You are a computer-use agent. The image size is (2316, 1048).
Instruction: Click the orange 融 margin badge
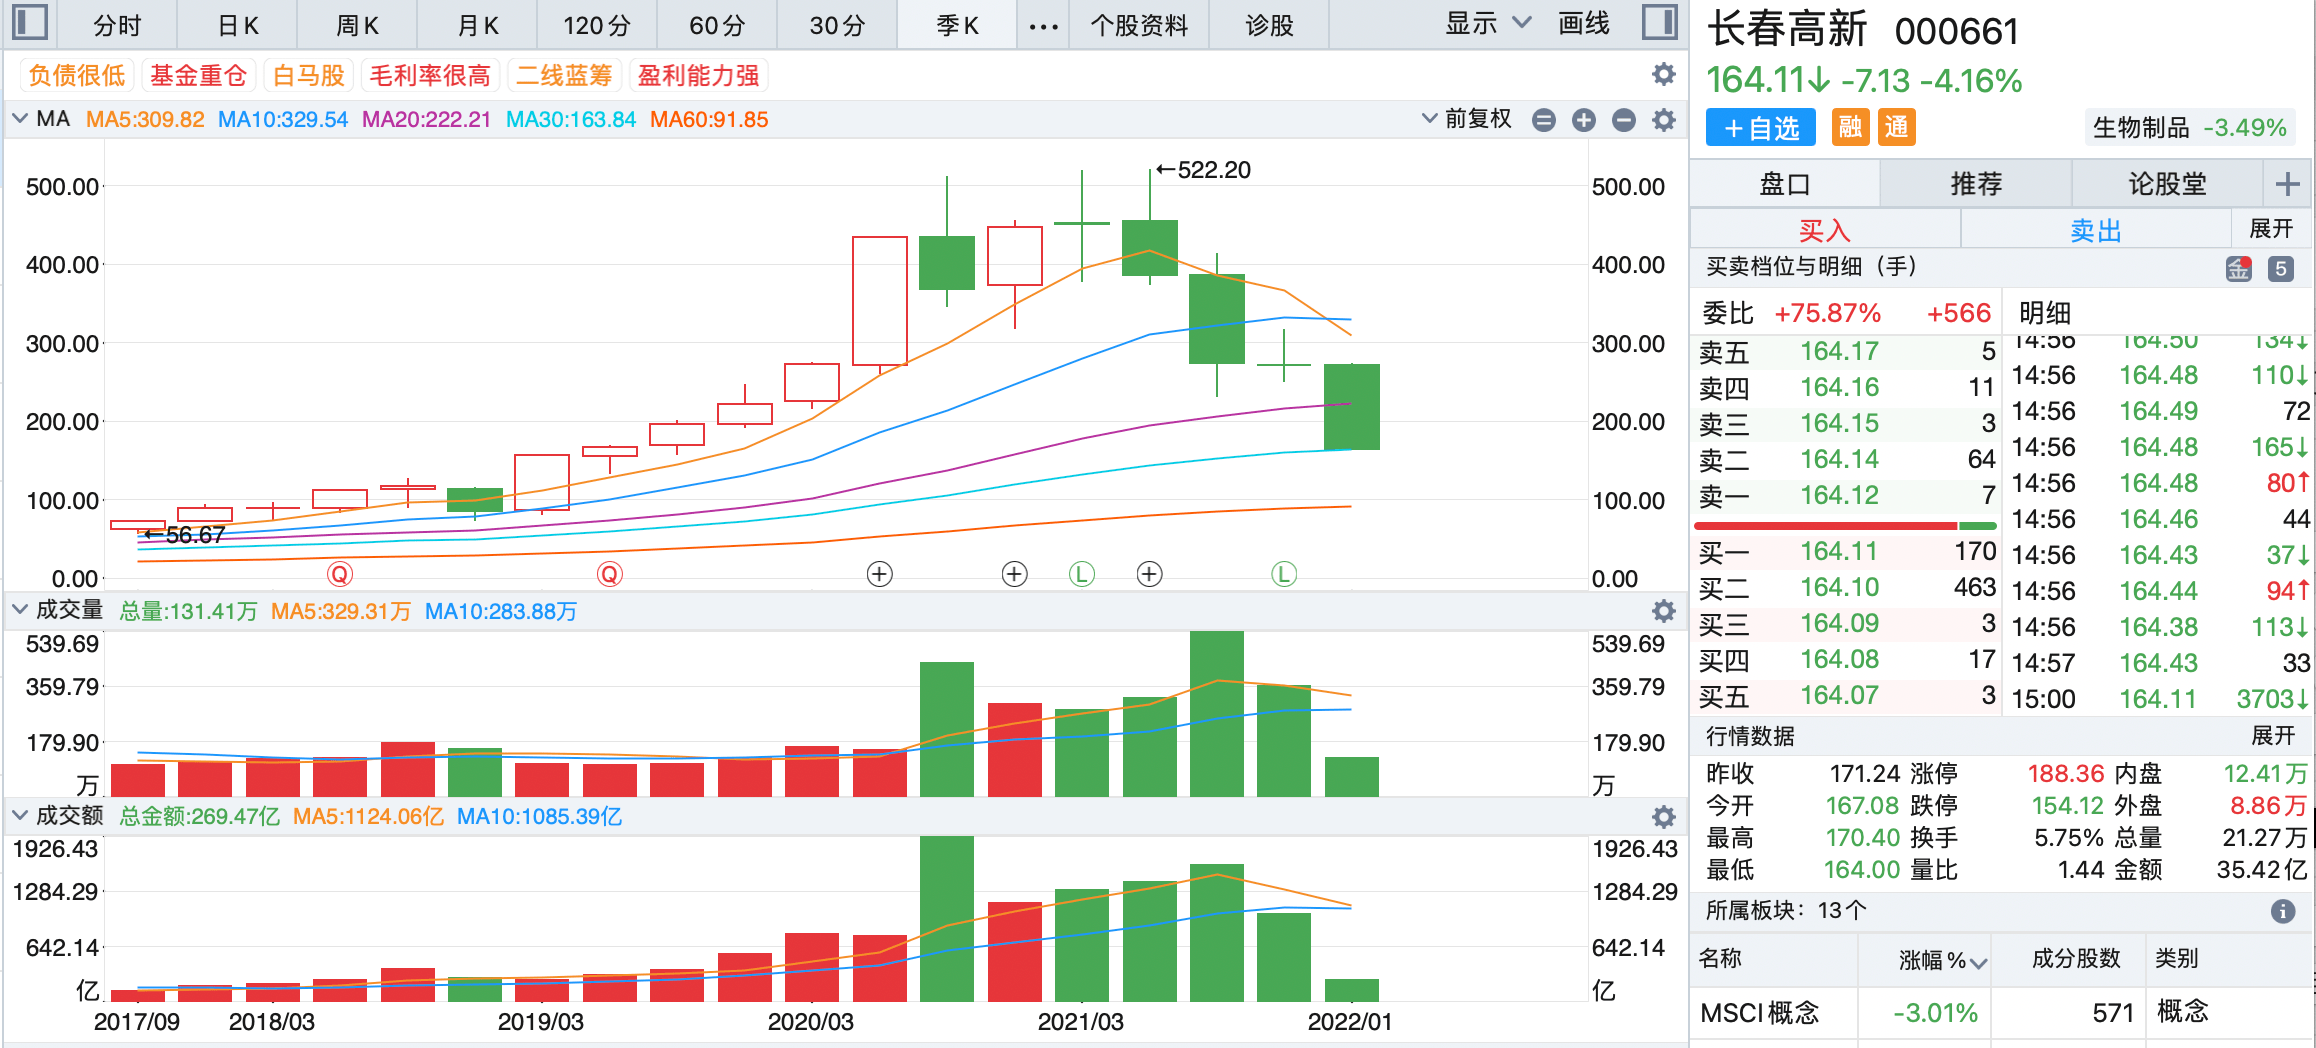click(1850, 127)
